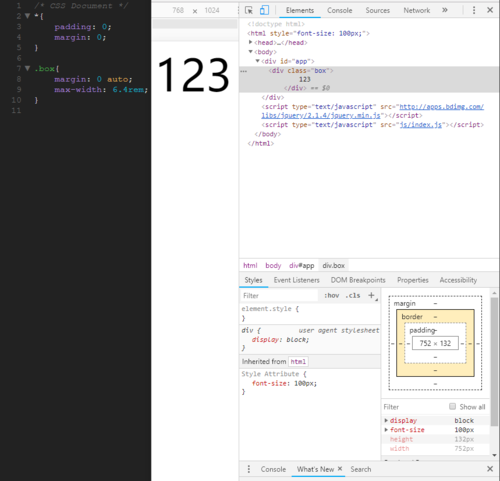Close the bottom drawer with X

490,469
